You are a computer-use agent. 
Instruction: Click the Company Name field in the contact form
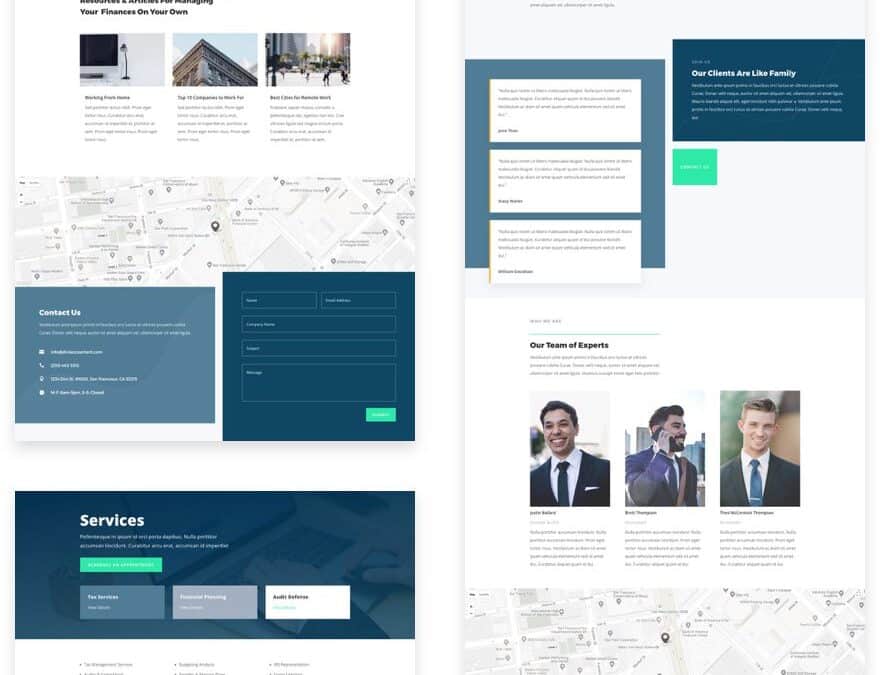pyautogui.click(x=319, y=324)
